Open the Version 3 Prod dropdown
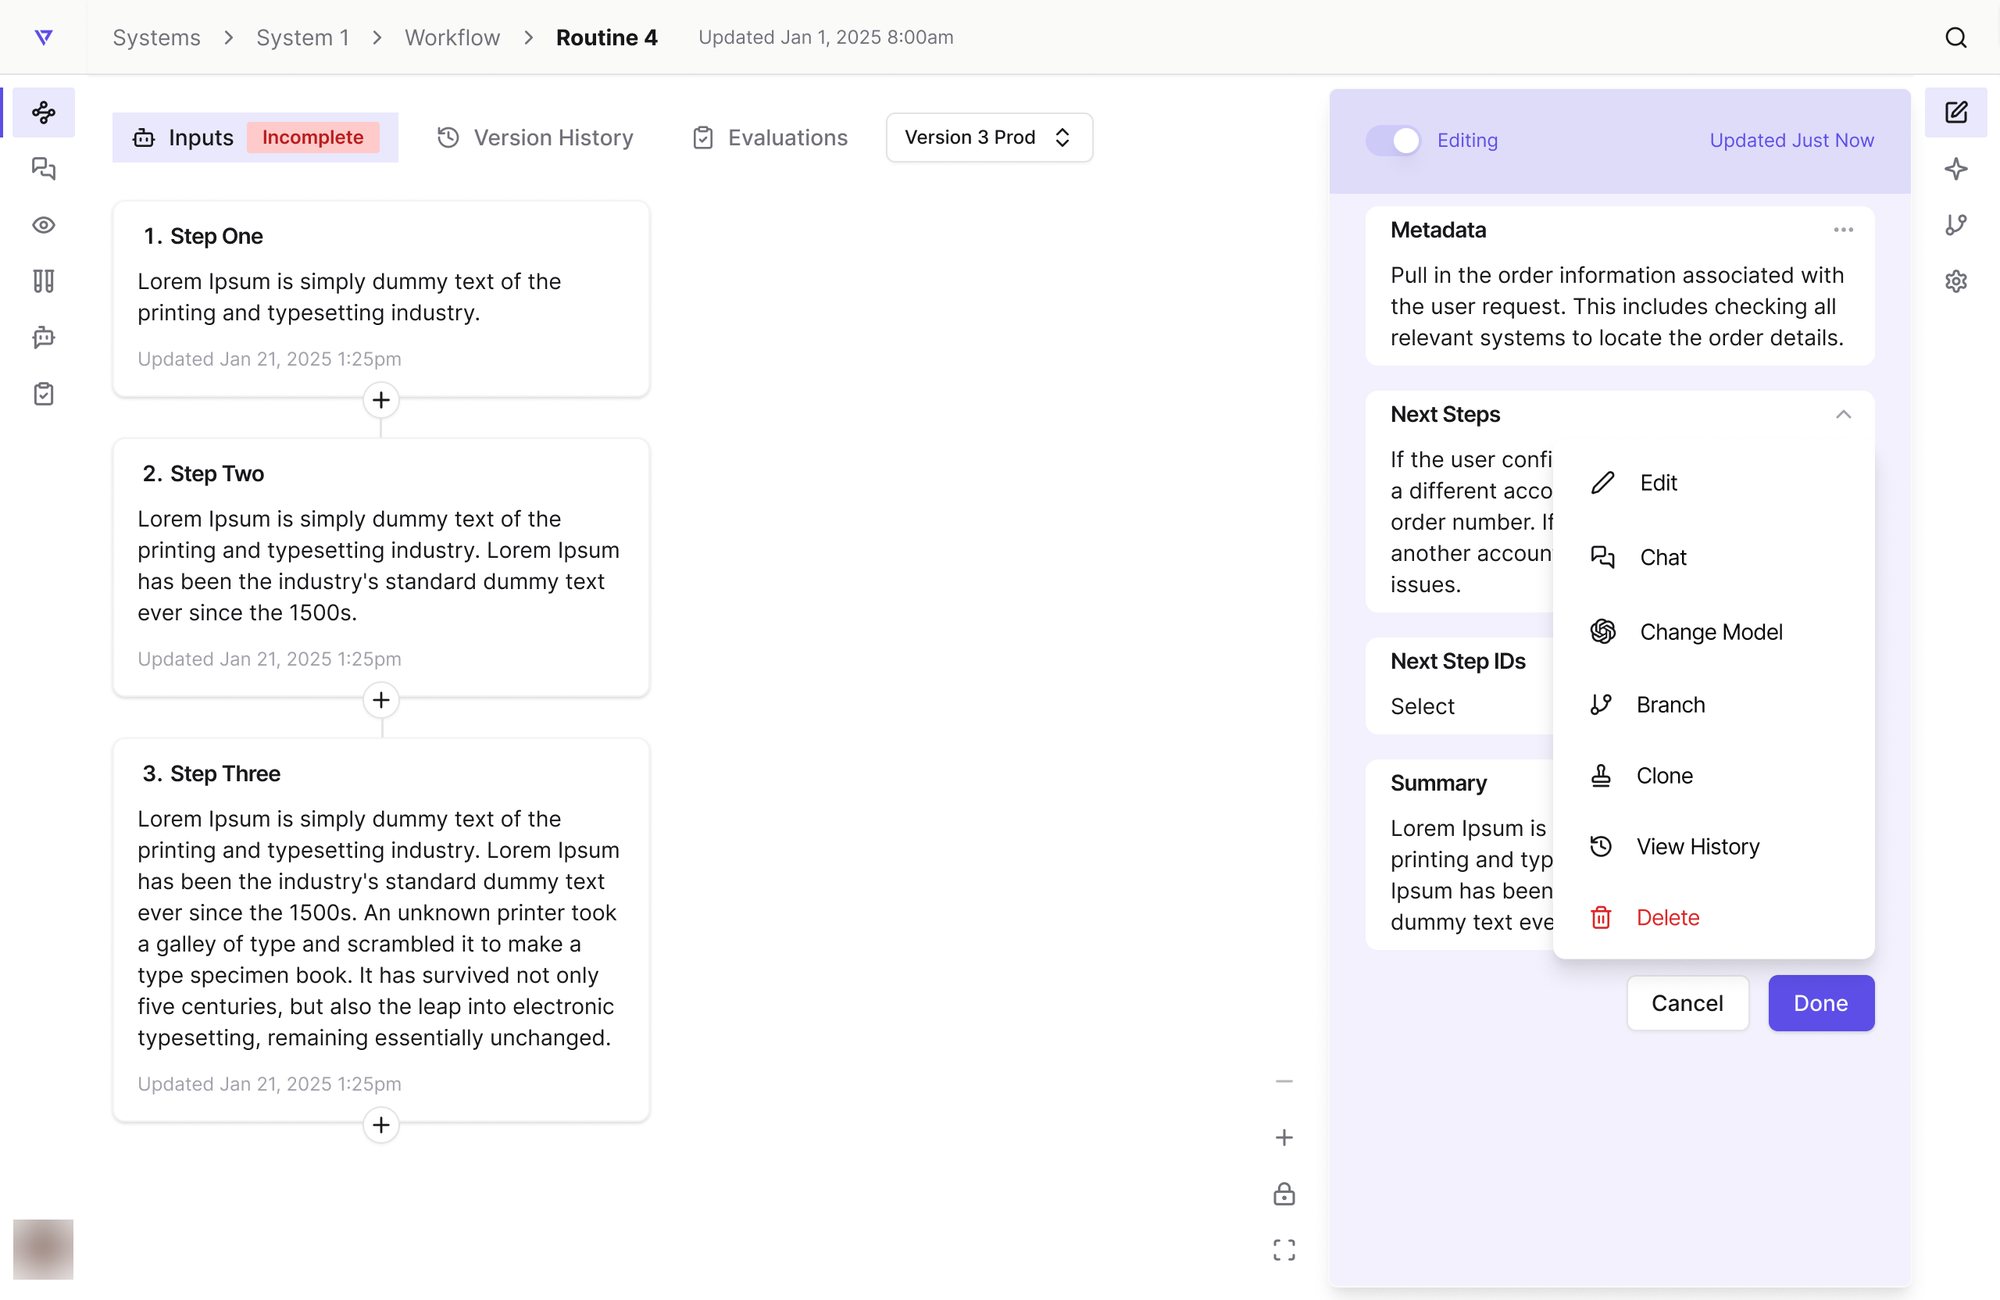The height and width of the screenshot is (1300, 2000). click(x=989, y=137)
